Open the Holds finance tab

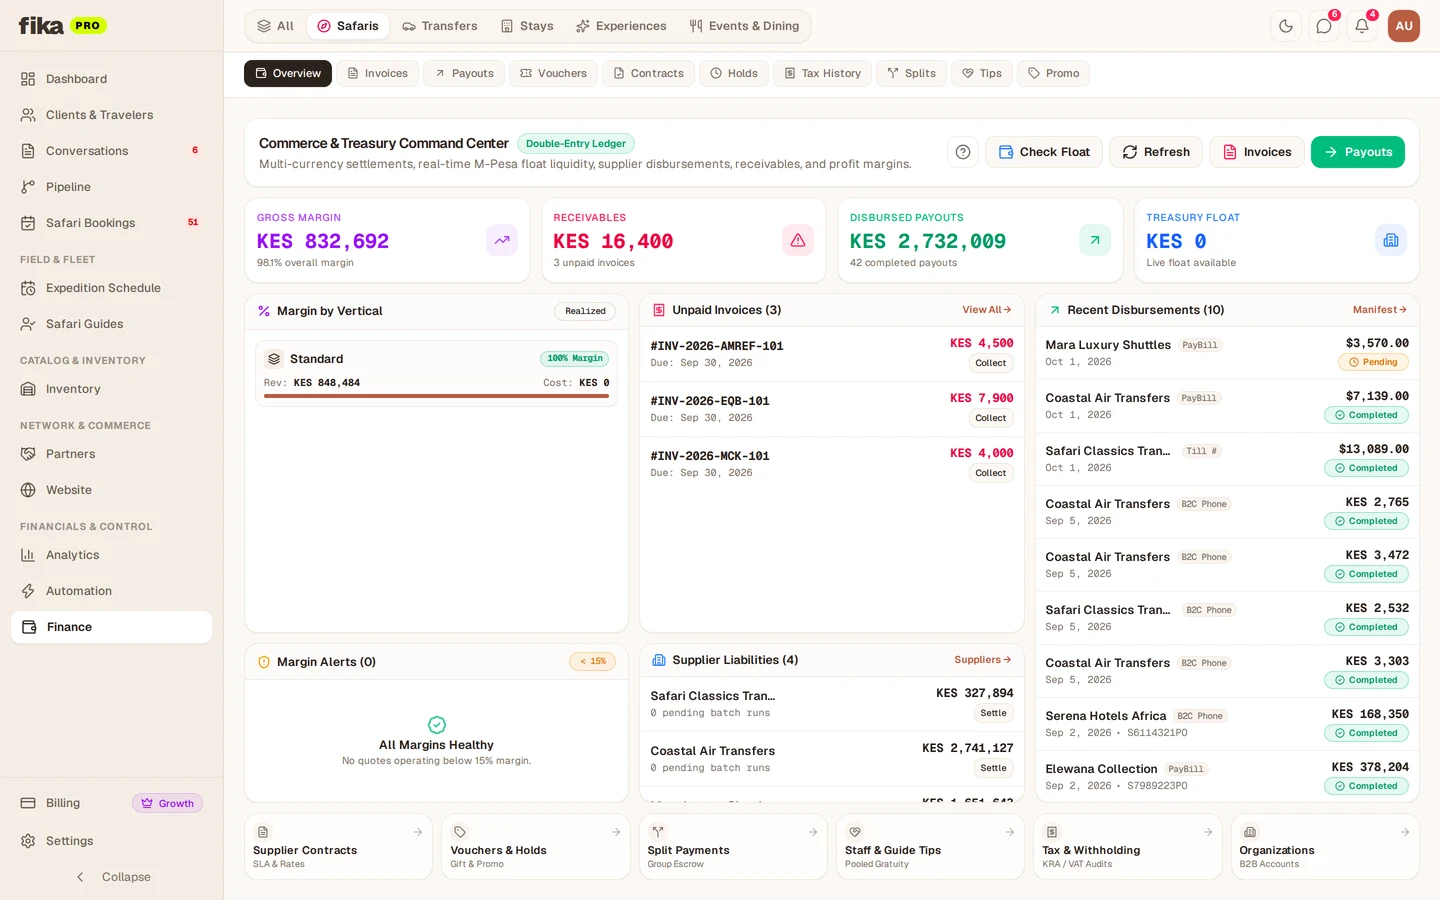click(734, 73)
